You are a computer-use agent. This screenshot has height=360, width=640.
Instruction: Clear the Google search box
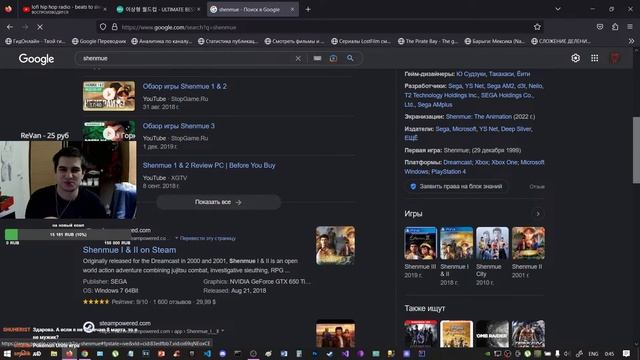(298, 58)
